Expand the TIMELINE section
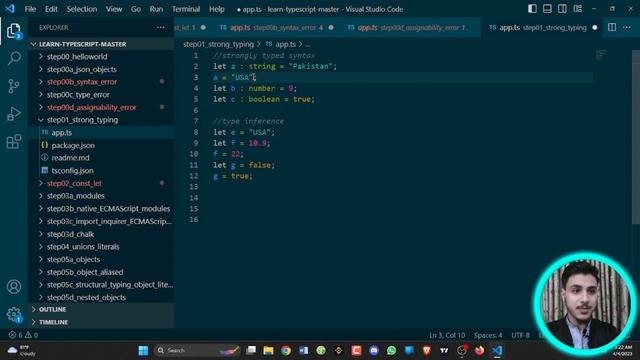Viewport: 640px width, 360px height. 101,322
